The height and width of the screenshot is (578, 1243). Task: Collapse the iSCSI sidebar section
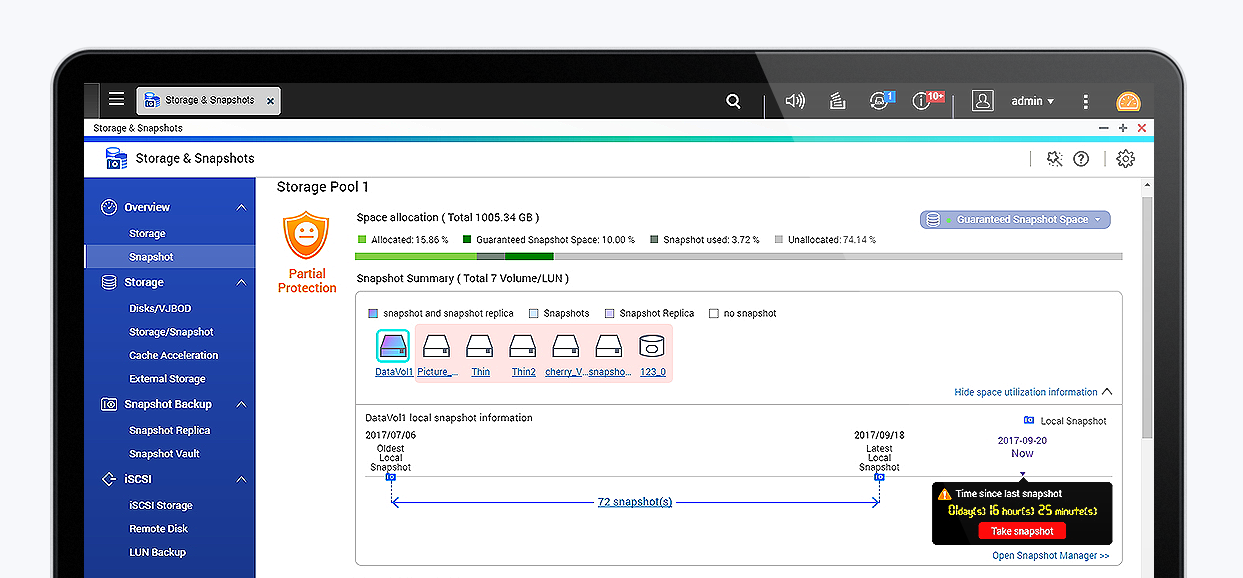tap(241, 480)
